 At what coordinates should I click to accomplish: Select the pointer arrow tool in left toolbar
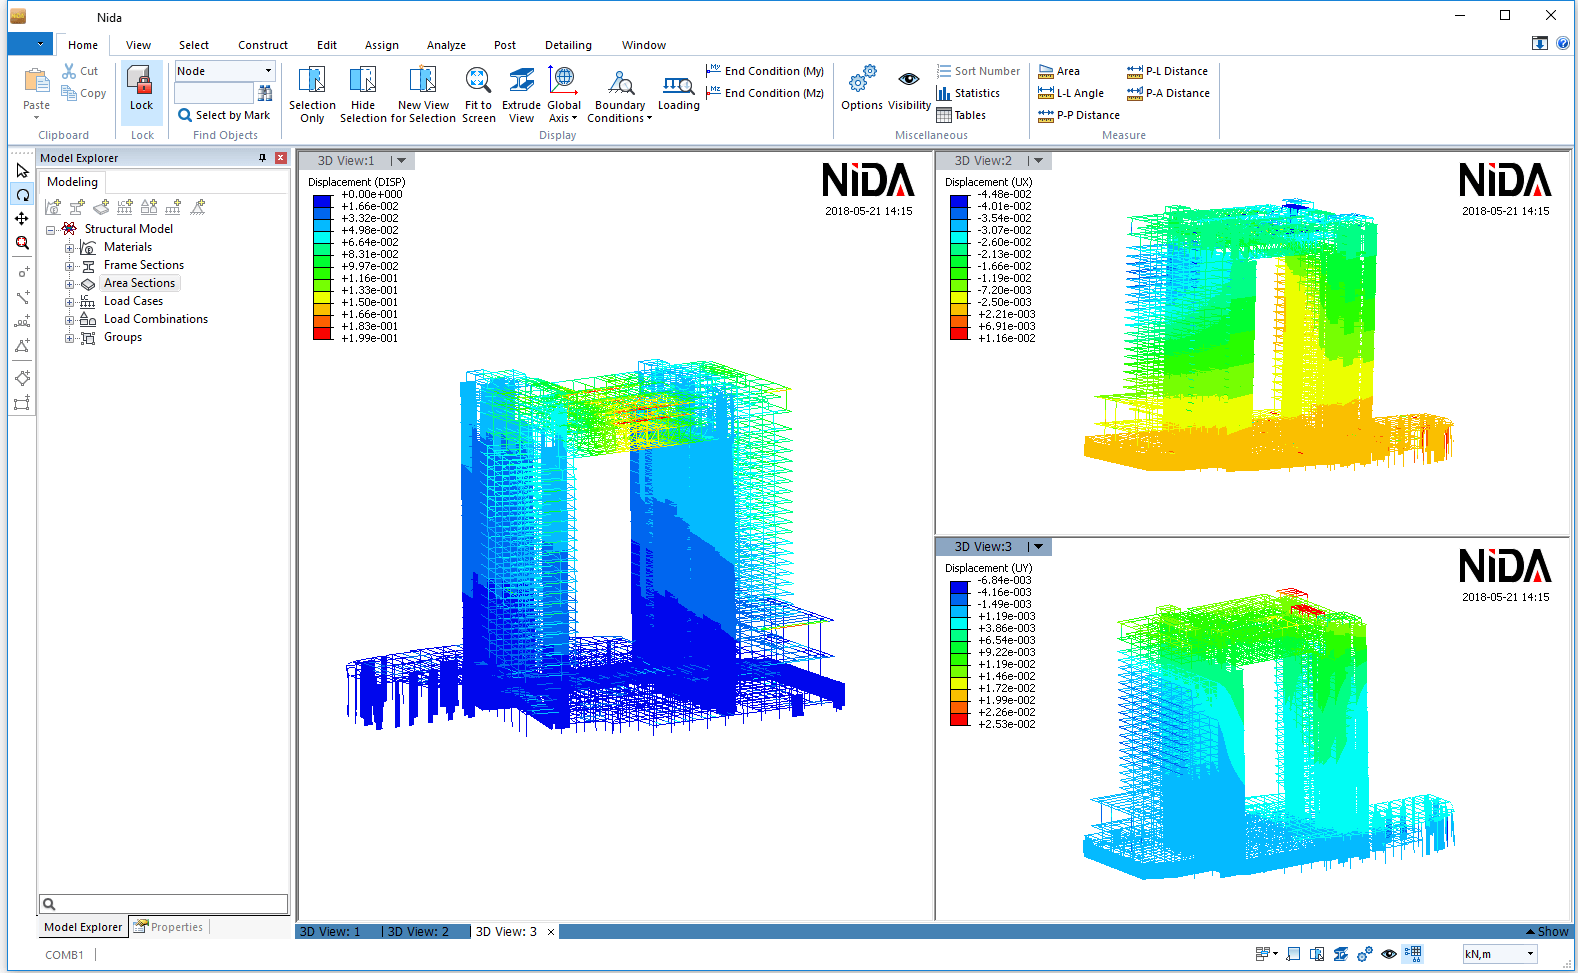22,171
